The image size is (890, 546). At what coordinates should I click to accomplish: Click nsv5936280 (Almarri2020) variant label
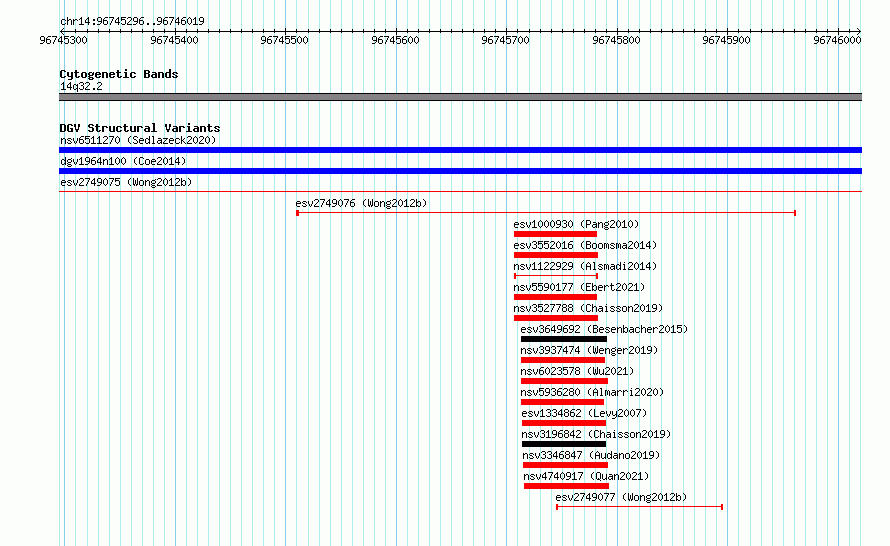tap(592, 392)
